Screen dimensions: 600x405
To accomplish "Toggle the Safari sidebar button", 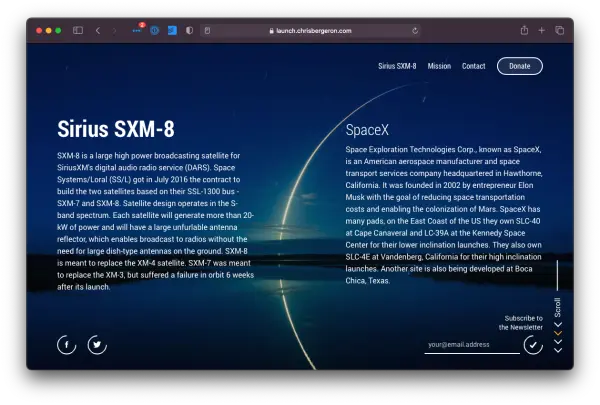I will click(x=78, y=30).
